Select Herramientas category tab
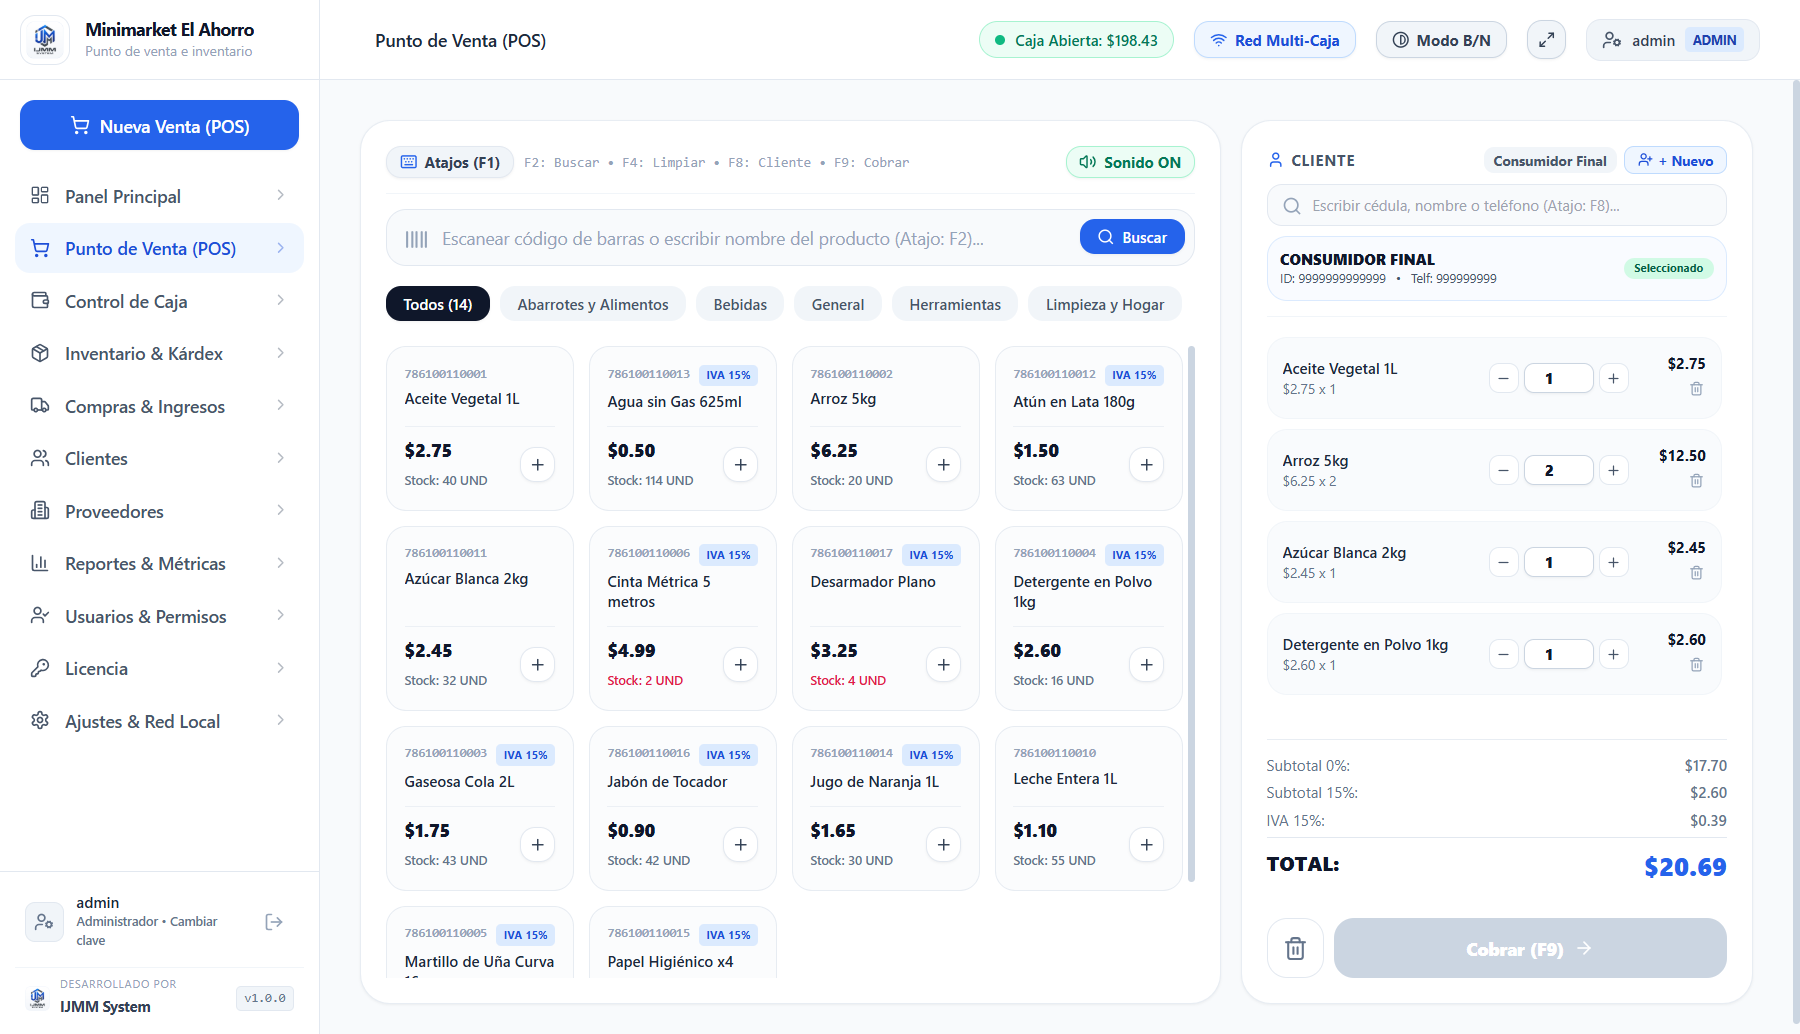The image size is (1800, 1034). click(955, 304)
